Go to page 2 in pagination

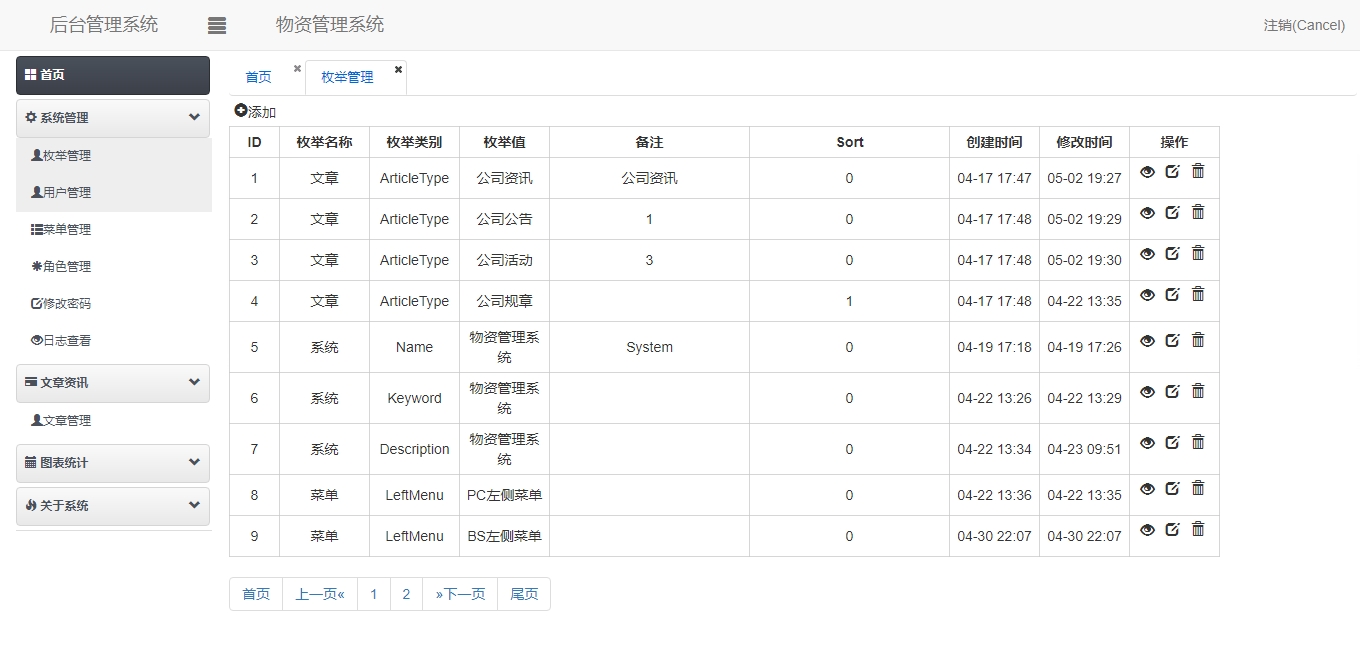pos(406,593)
